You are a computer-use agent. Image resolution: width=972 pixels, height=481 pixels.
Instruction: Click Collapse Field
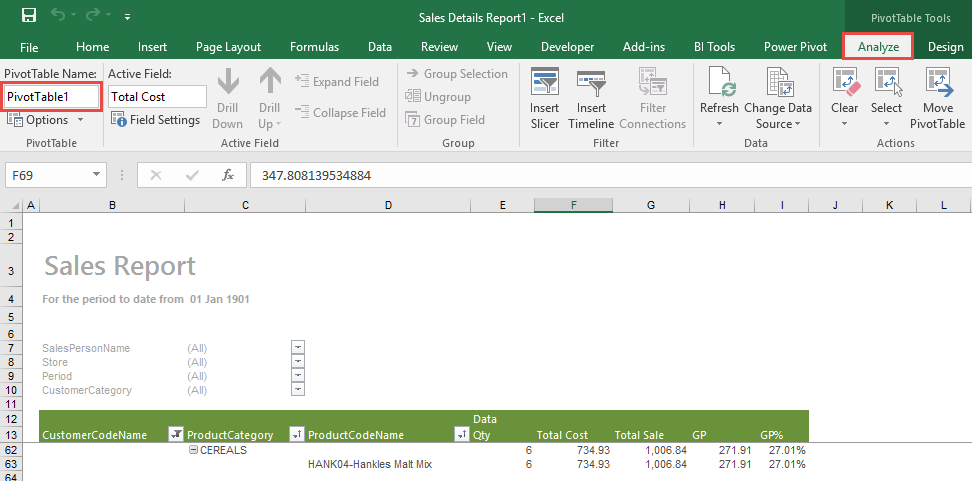coord(341,113)
